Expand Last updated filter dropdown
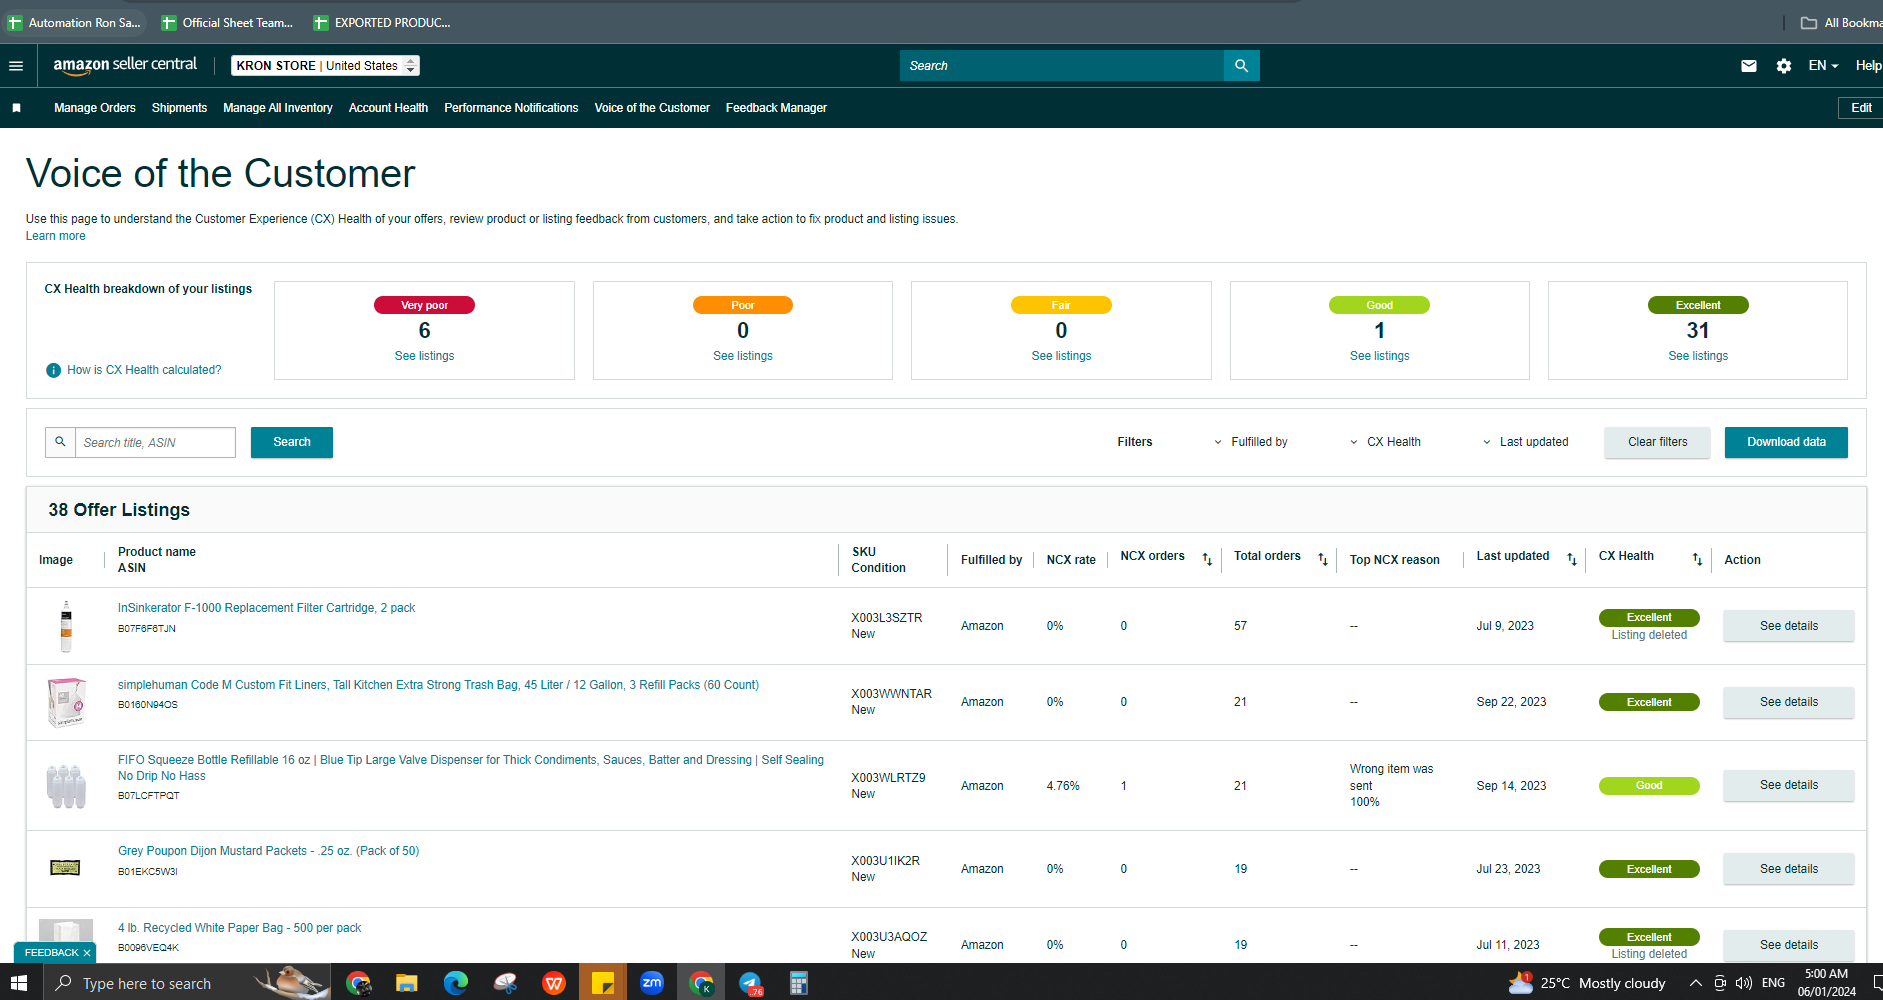The width and height of the screenshot is (1883, 1000). click(1525, 442)
